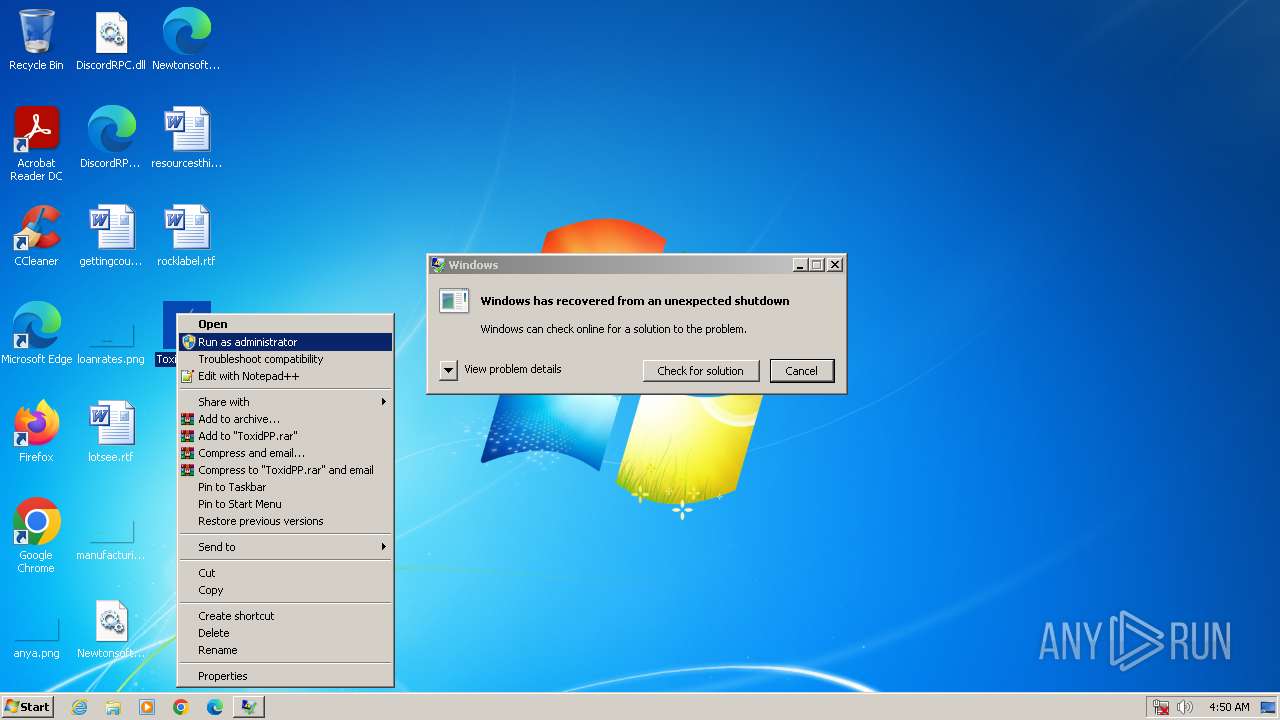
Task: Open Chrome from the taskbar
Action: point(181,707)
